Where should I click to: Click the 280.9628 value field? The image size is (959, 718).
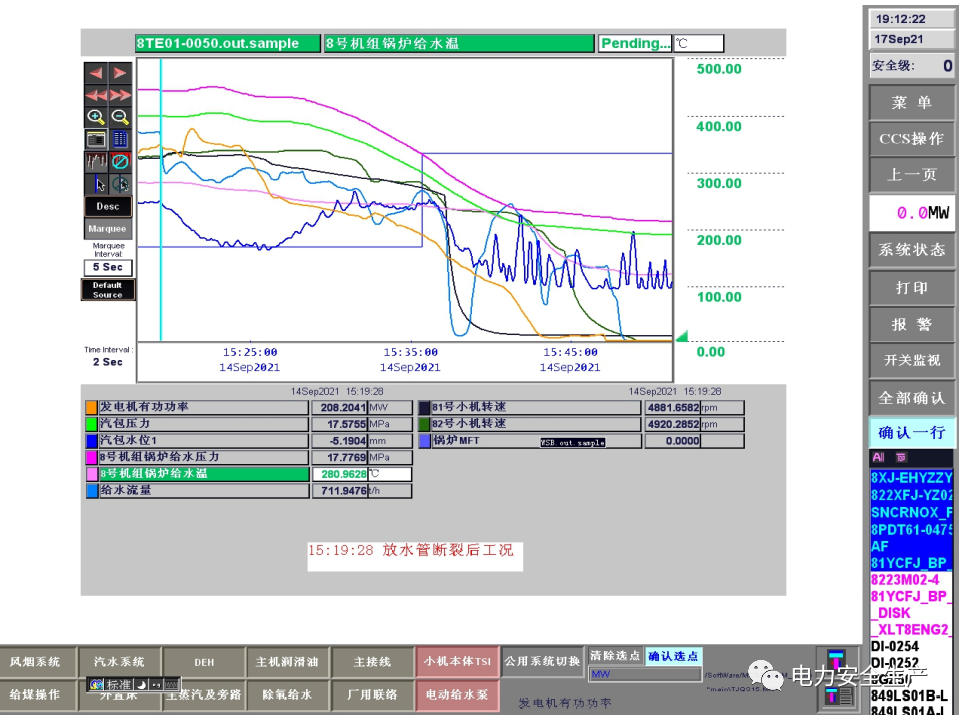[340, 474]
